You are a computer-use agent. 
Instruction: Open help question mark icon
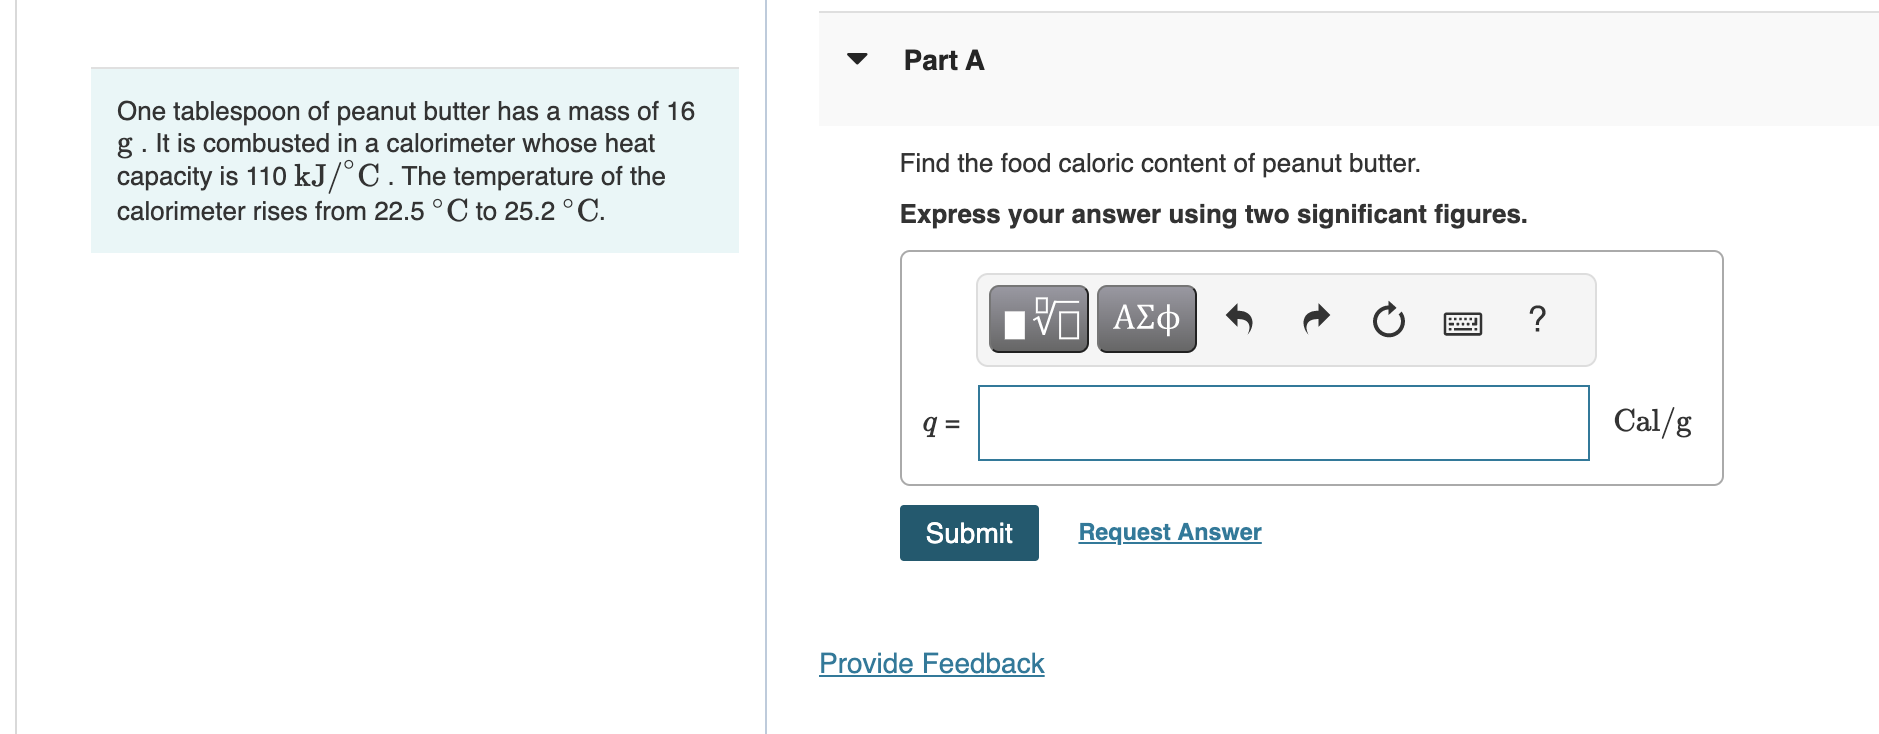[x=1537, y=319]
